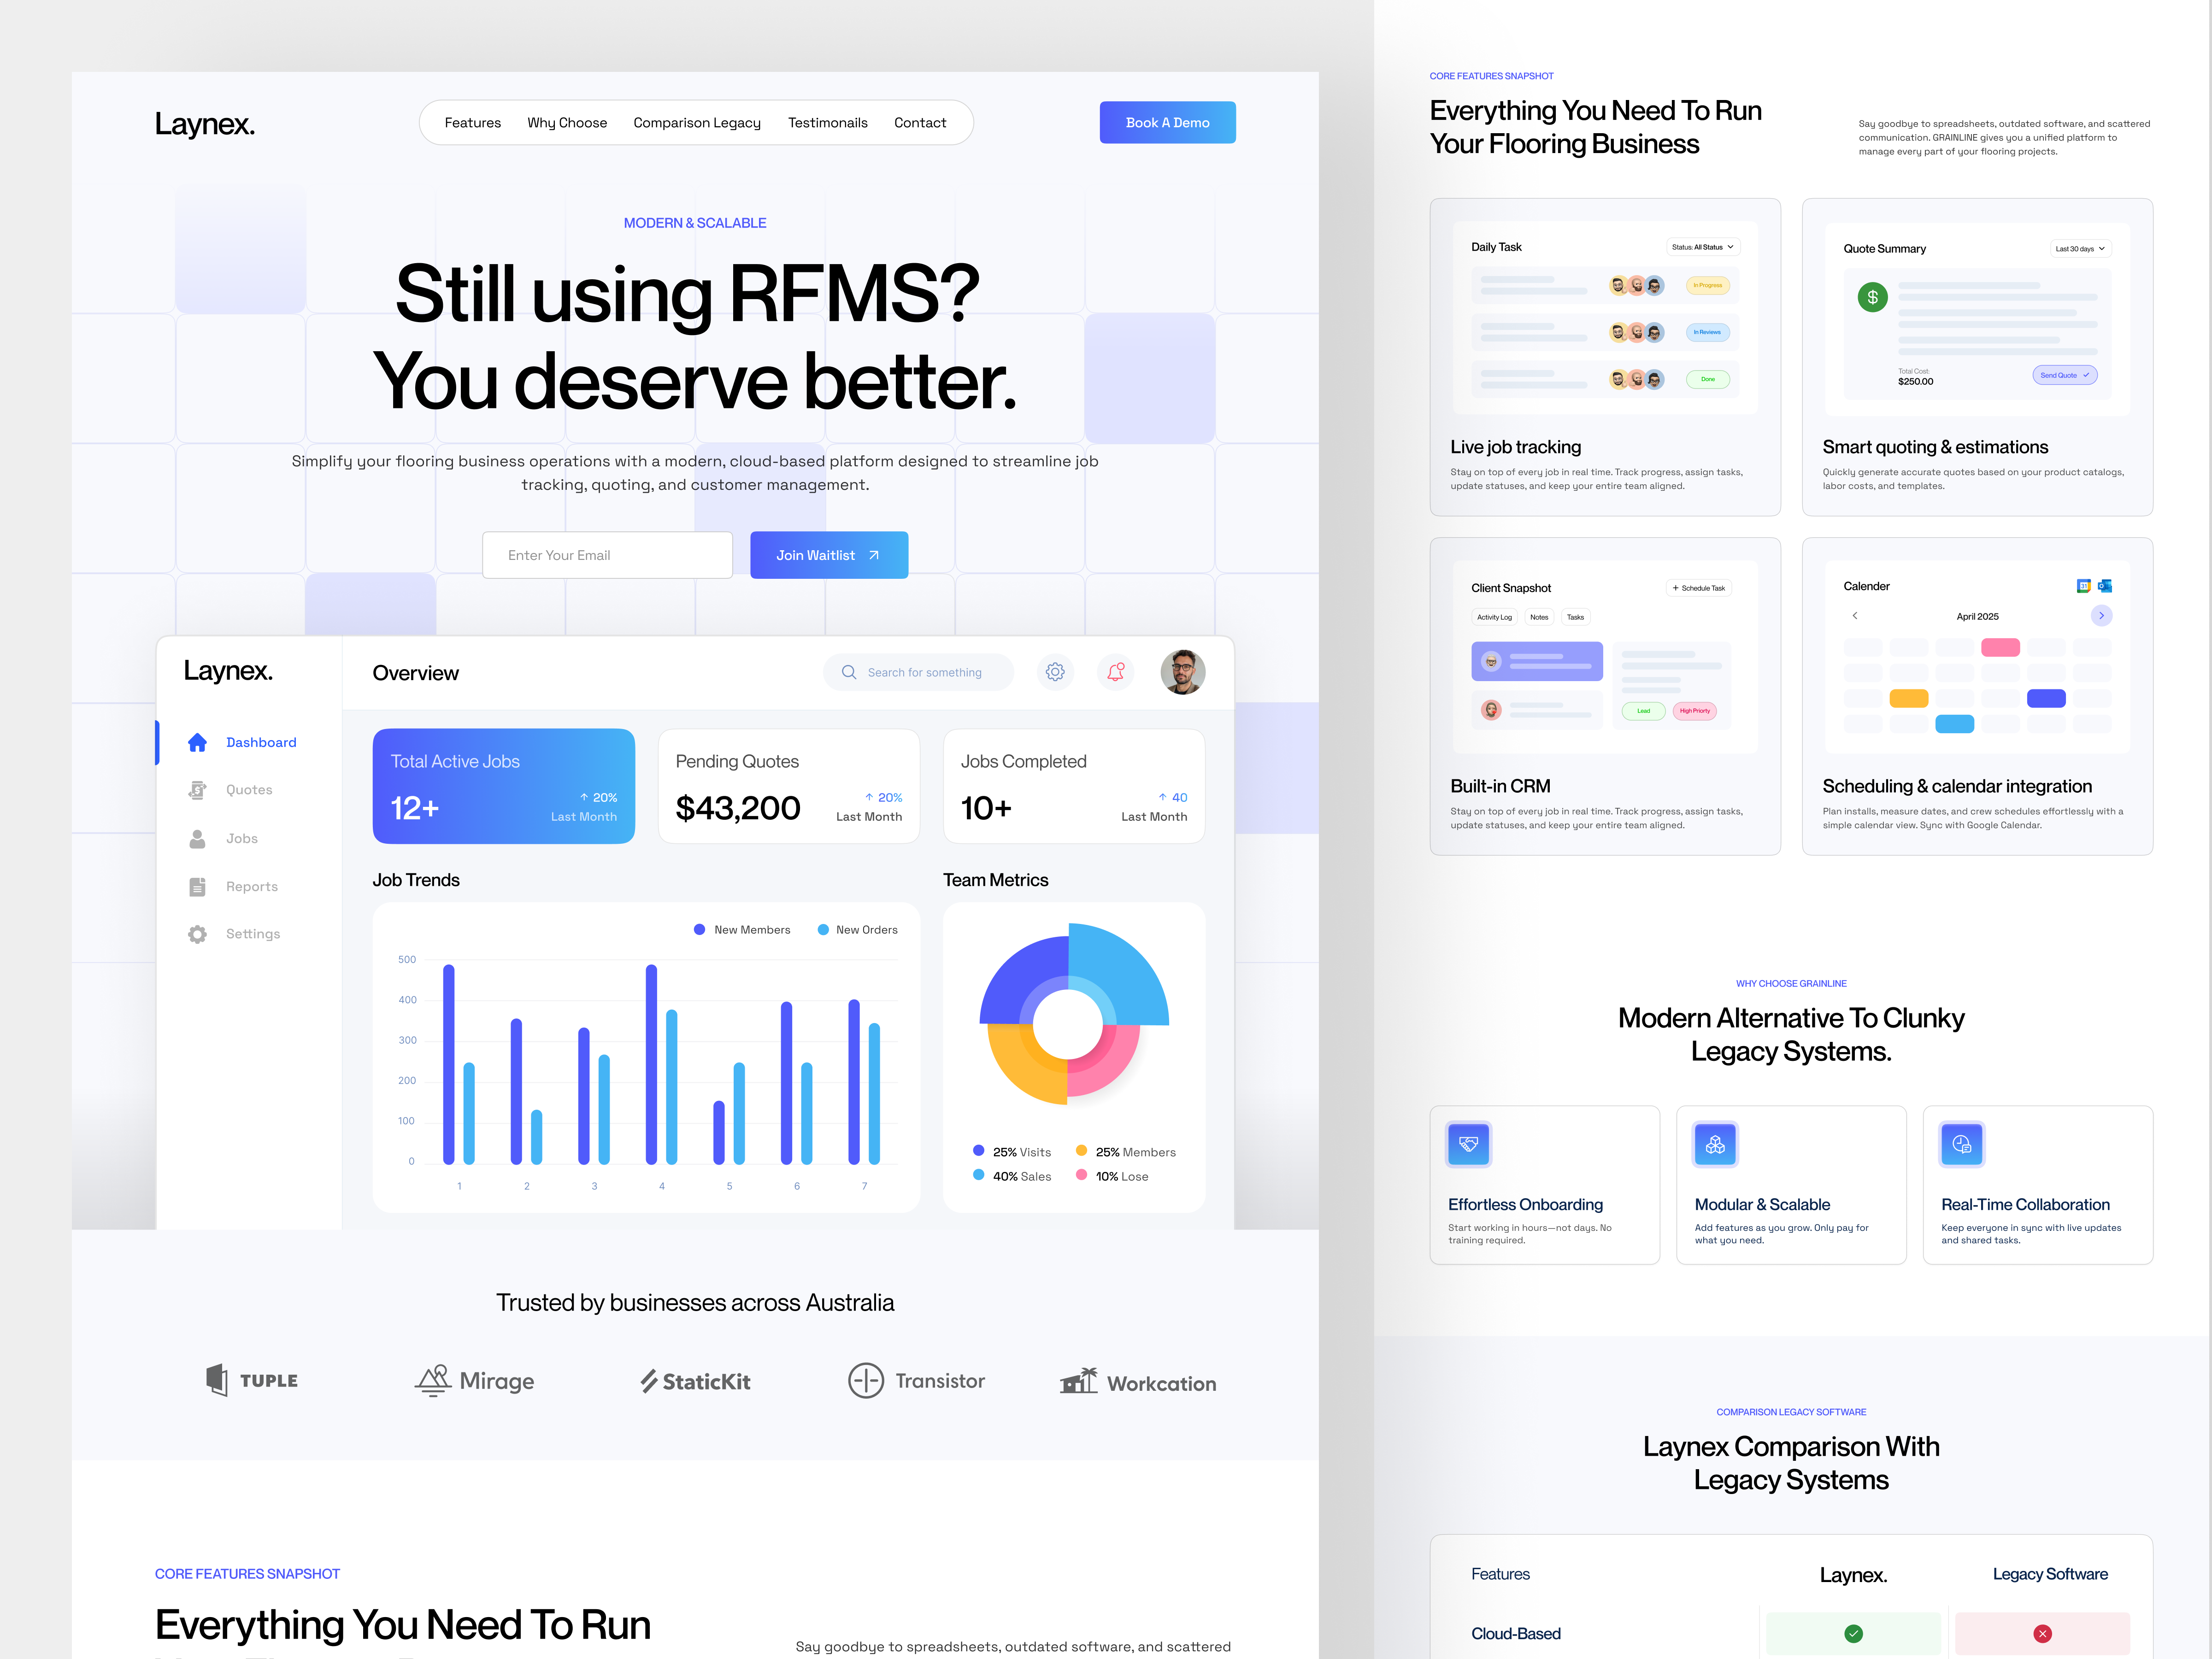The width and height of the screenshot is (2212, 1659).
Task: Go to previous month in calendar
Action: click(x=1855, y=616)
